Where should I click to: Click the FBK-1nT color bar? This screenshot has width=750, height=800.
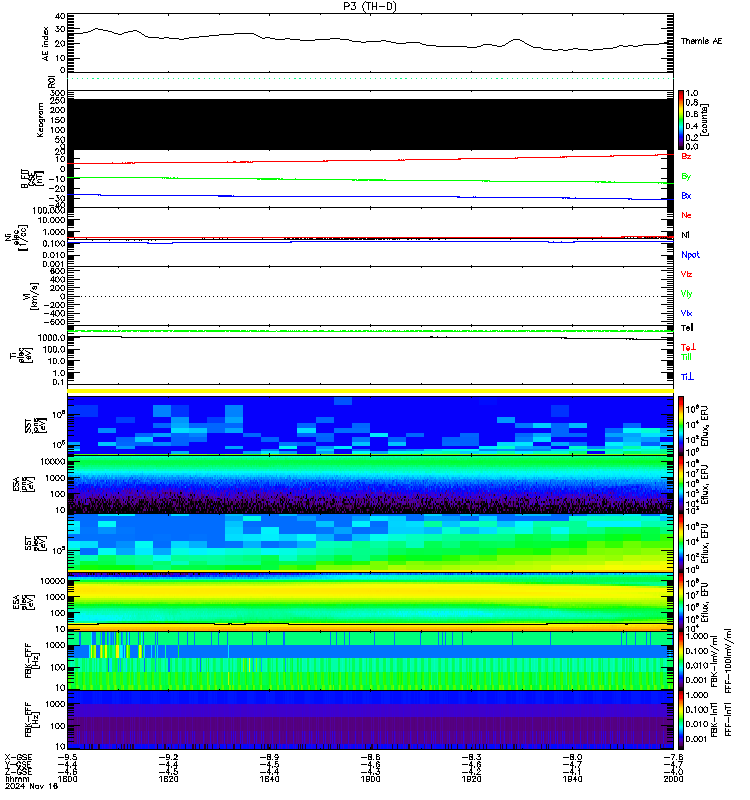coord(681,719)
